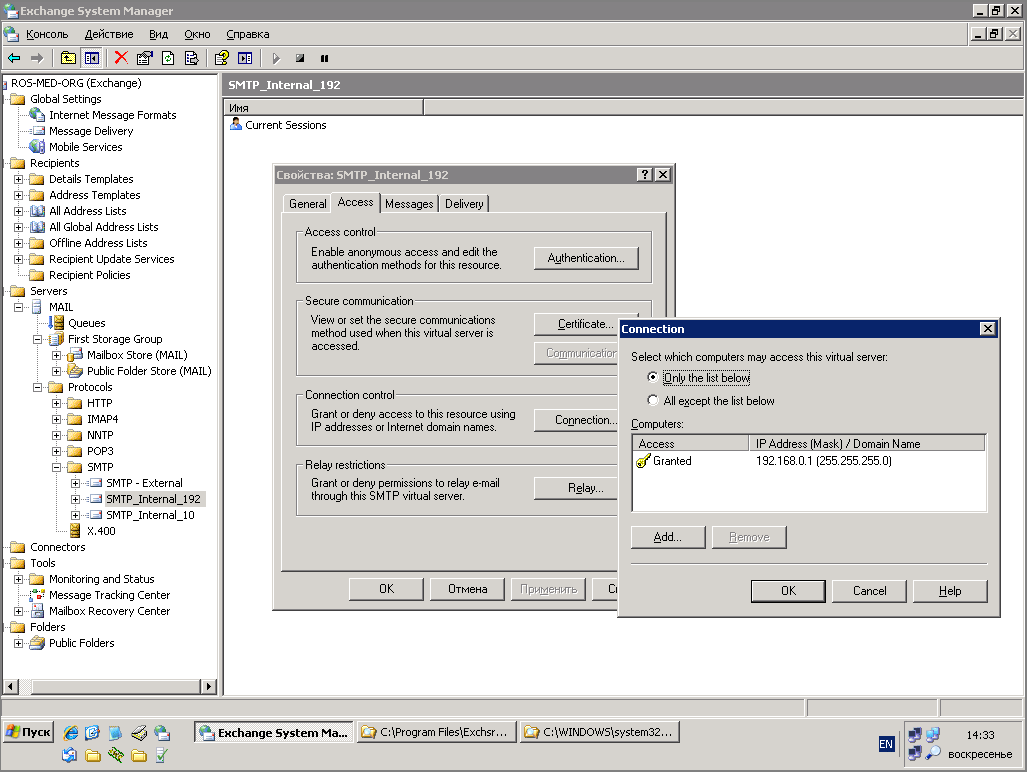Switch to the Delivery tab

coord(464,204)
